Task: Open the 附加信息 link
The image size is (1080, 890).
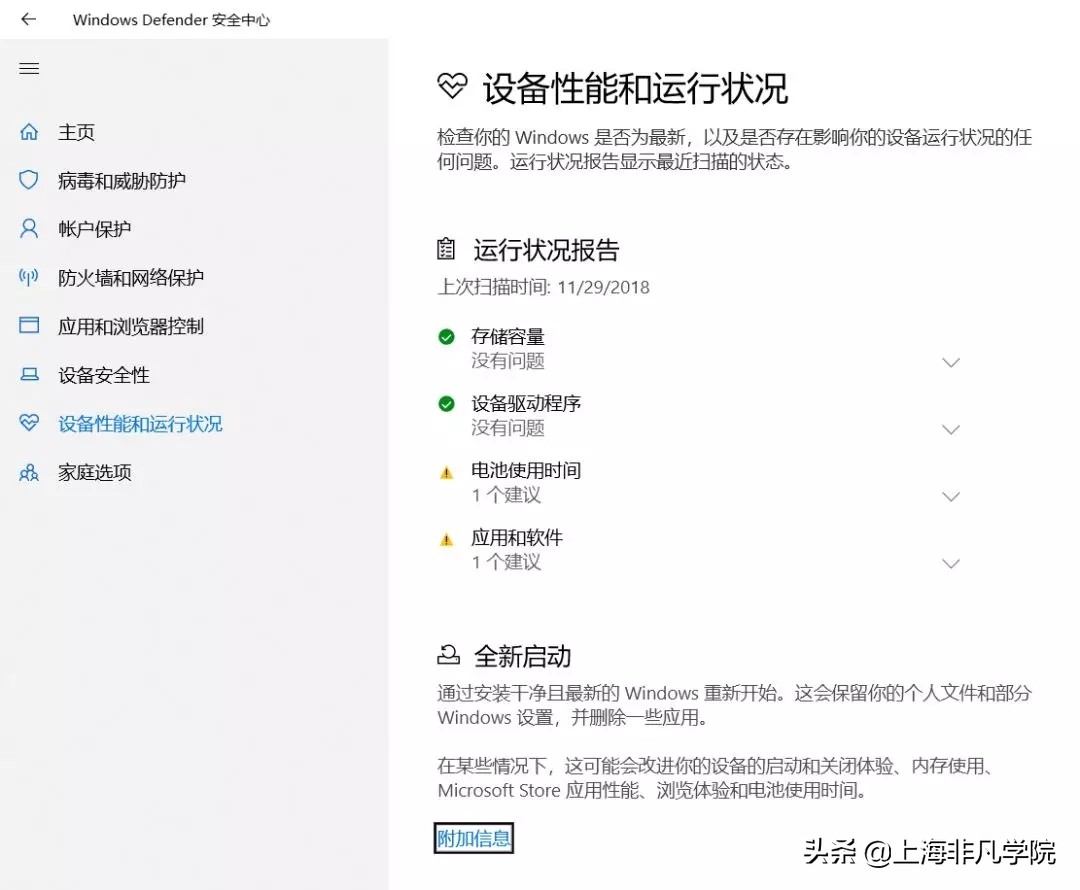Action: click(472, 840)
